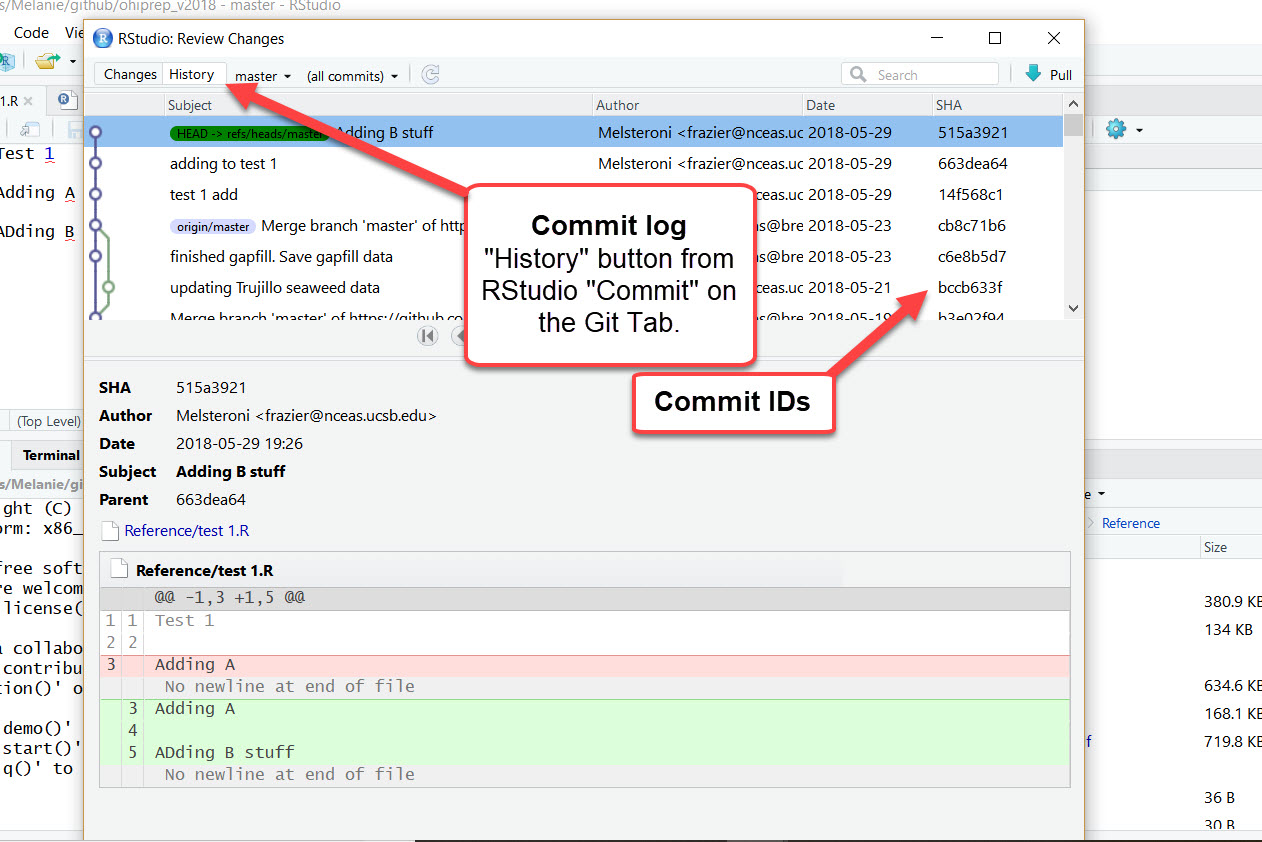This screenshot has width=1262, height=842.
Task: Maximize the Review Changes window
Action: tap(995, 38)
